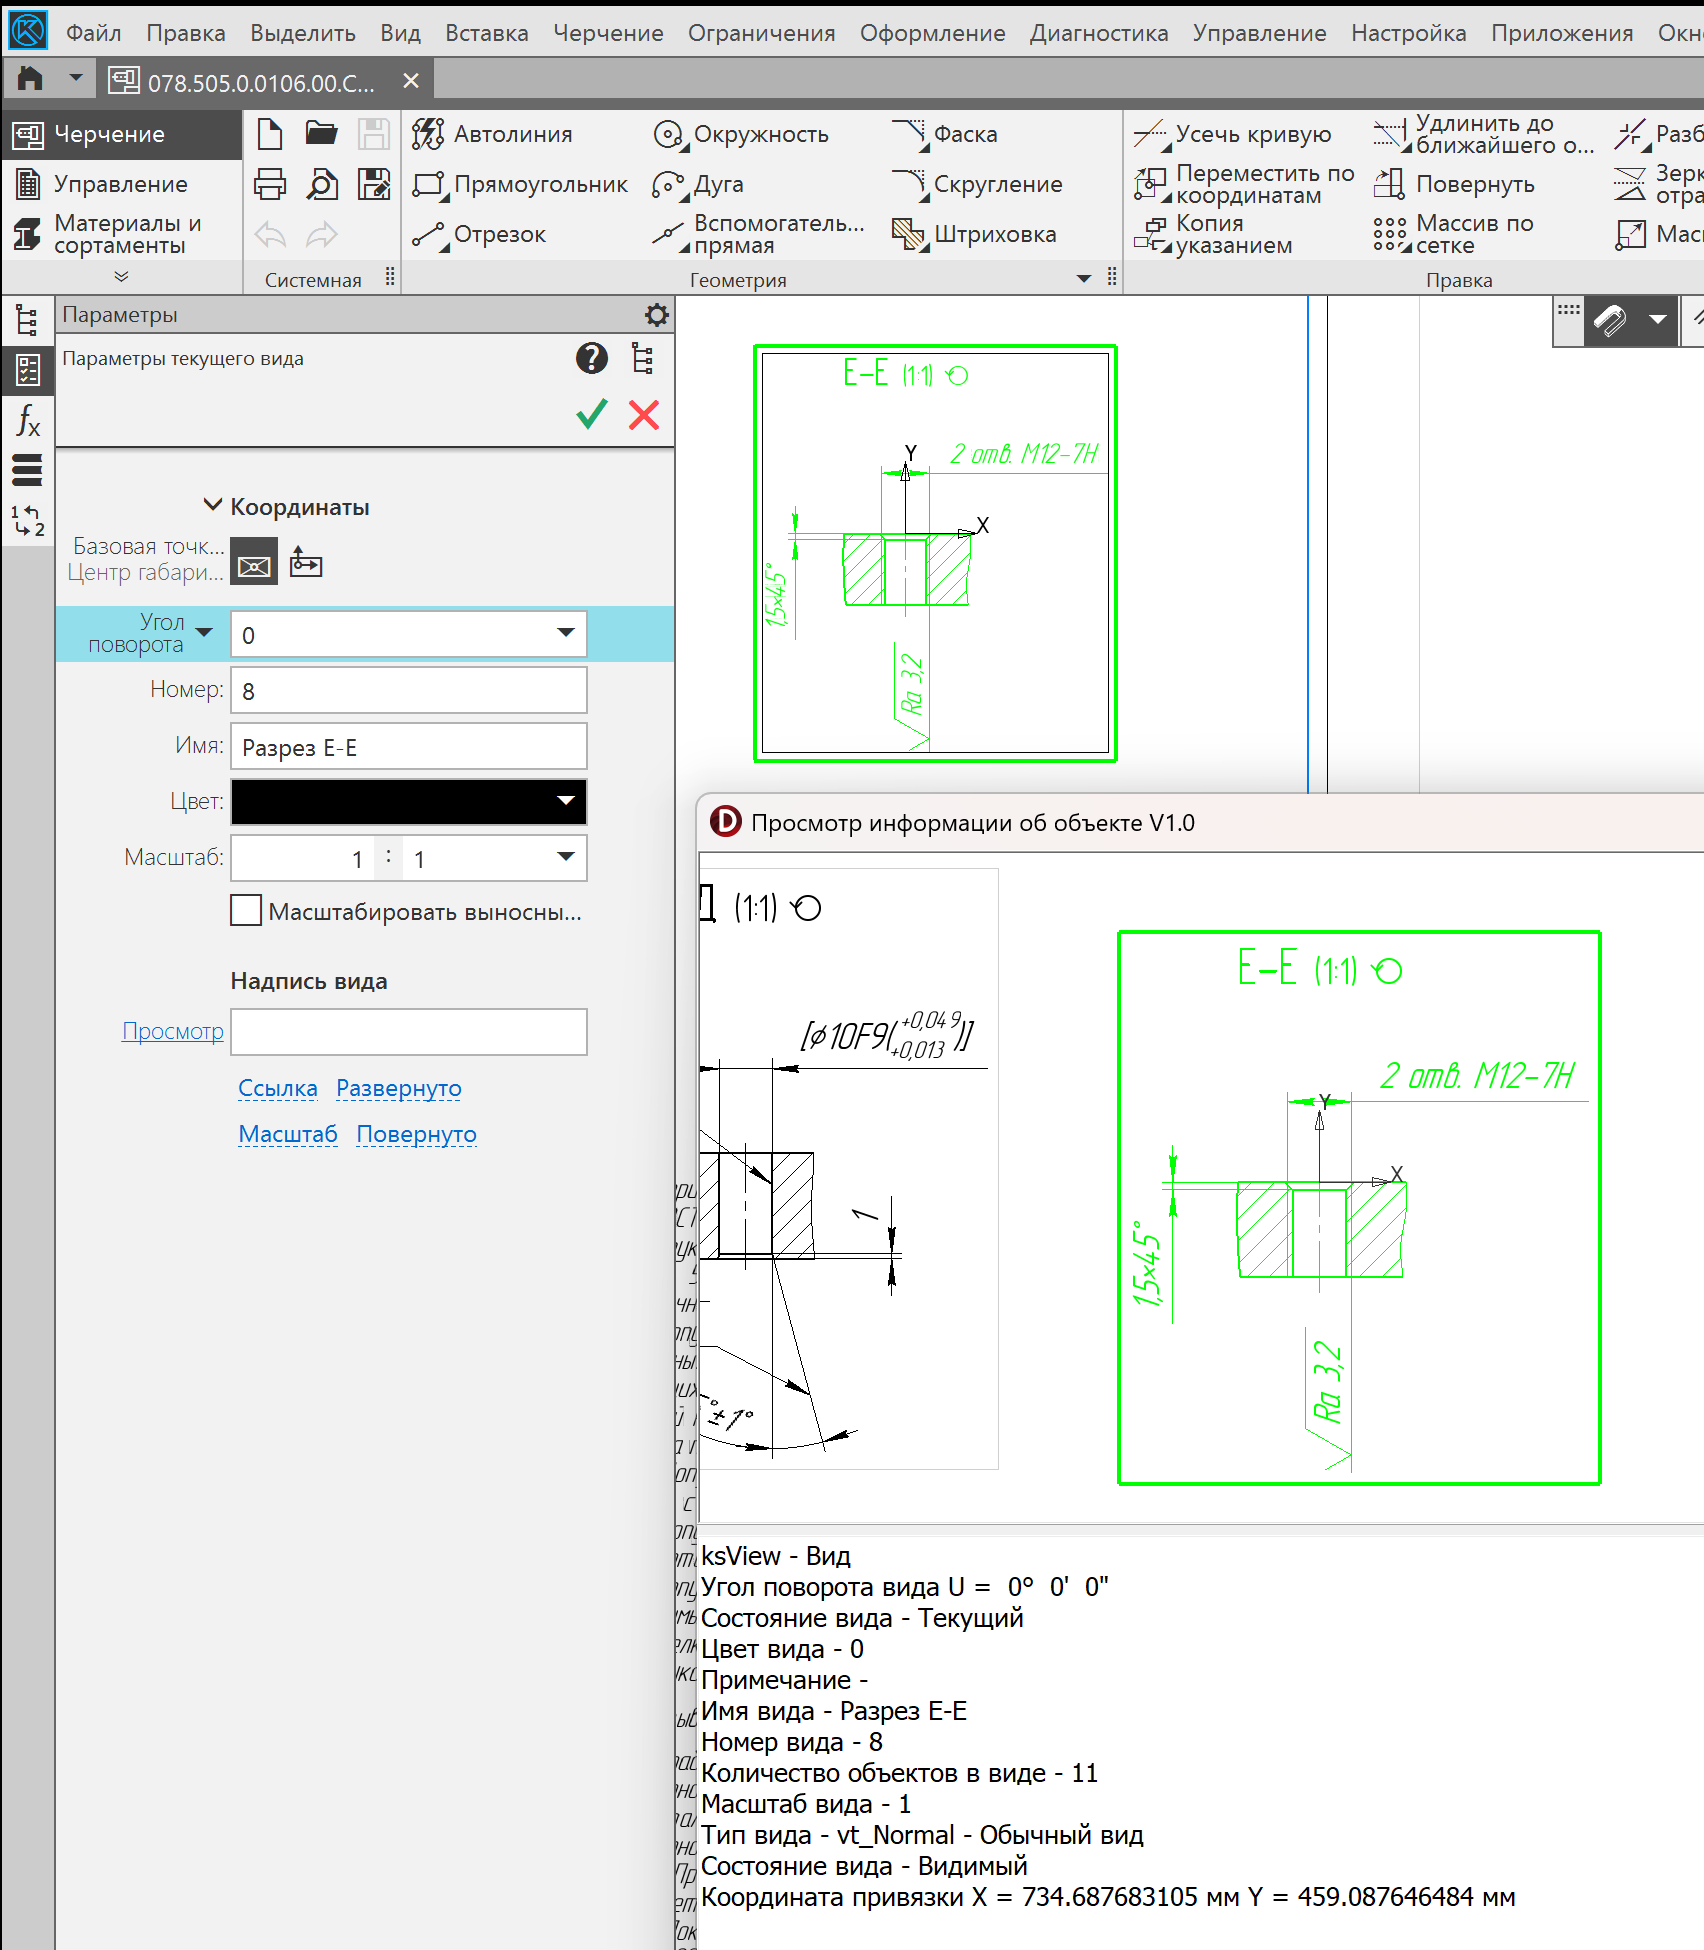Open the black Цвет color picker
Image resolution: width=1704 pixels, height=1950 pixels.
coord(408,802)
